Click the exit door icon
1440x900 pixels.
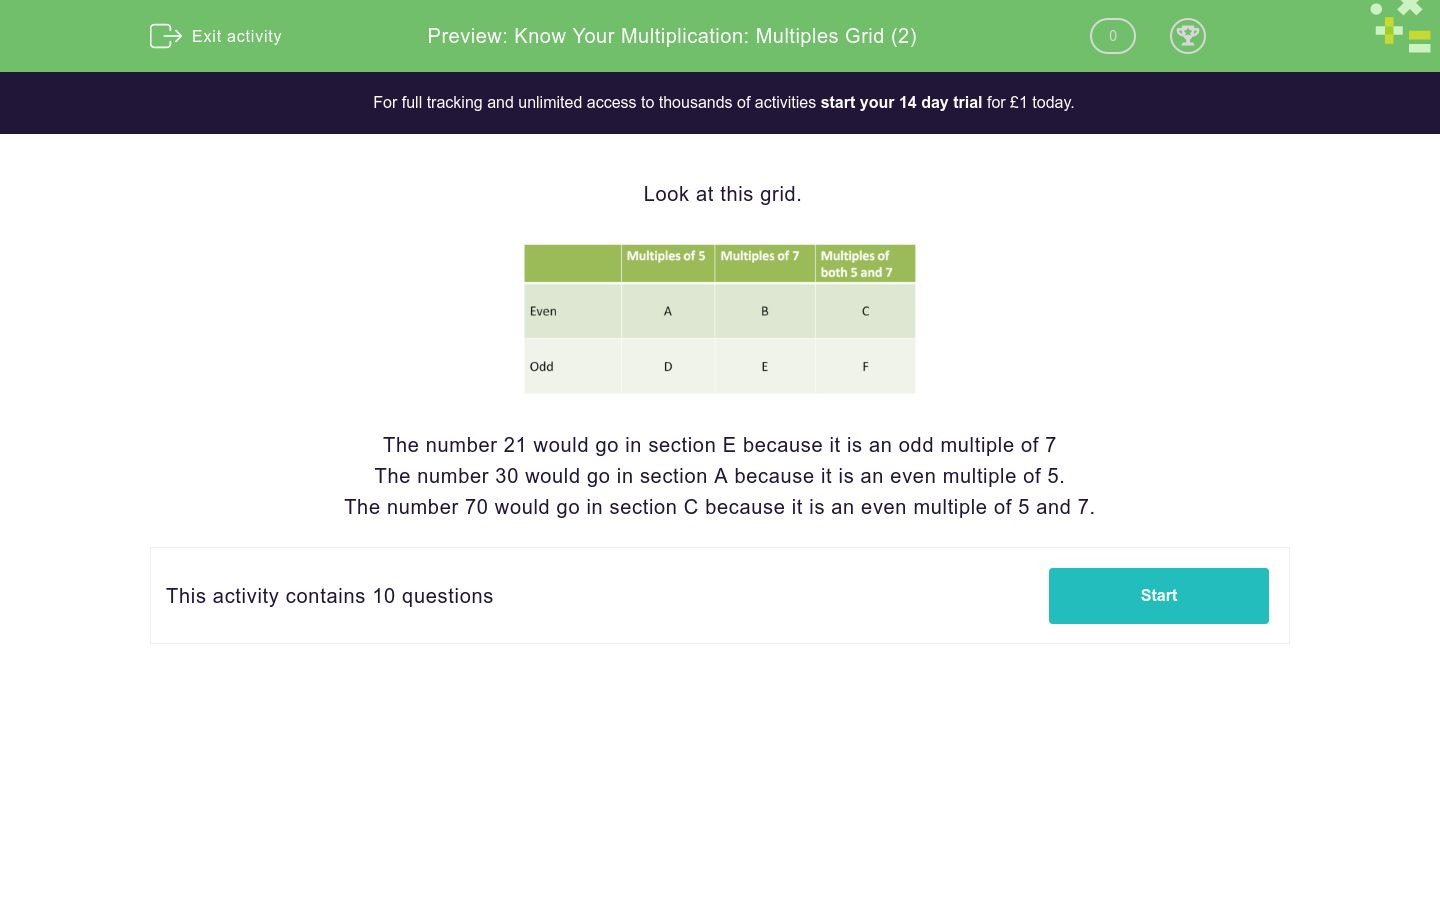[165, 36]
